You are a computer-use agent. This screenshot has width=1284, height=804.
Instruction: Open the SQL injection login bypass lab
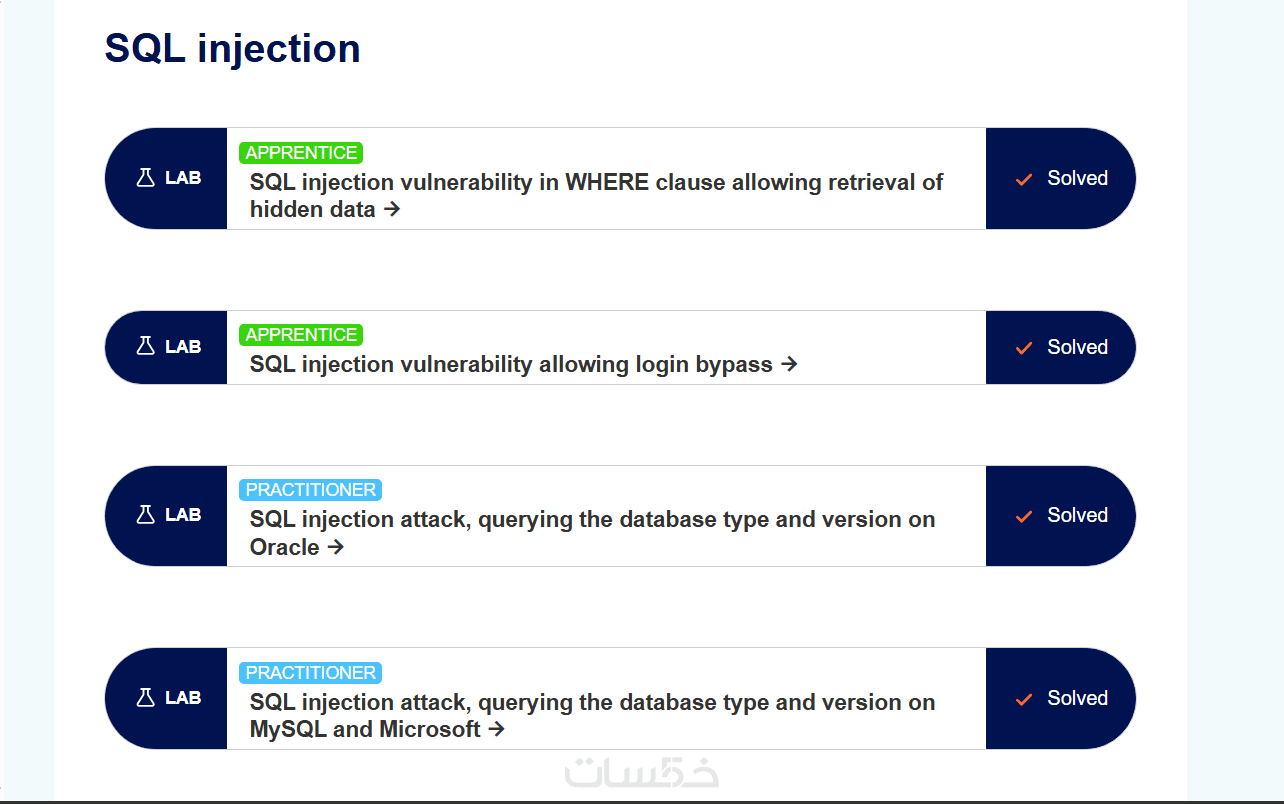pyautogui.click(x=511, y=365)
